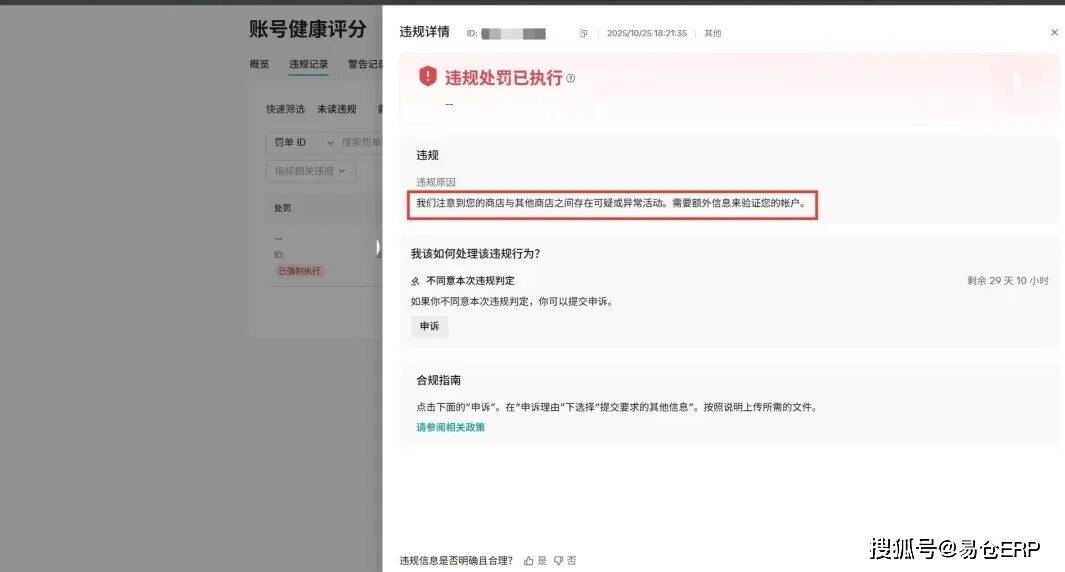
Task: Click the timestamp 2025/10/25 18:21:35
Action: point(647,33)
